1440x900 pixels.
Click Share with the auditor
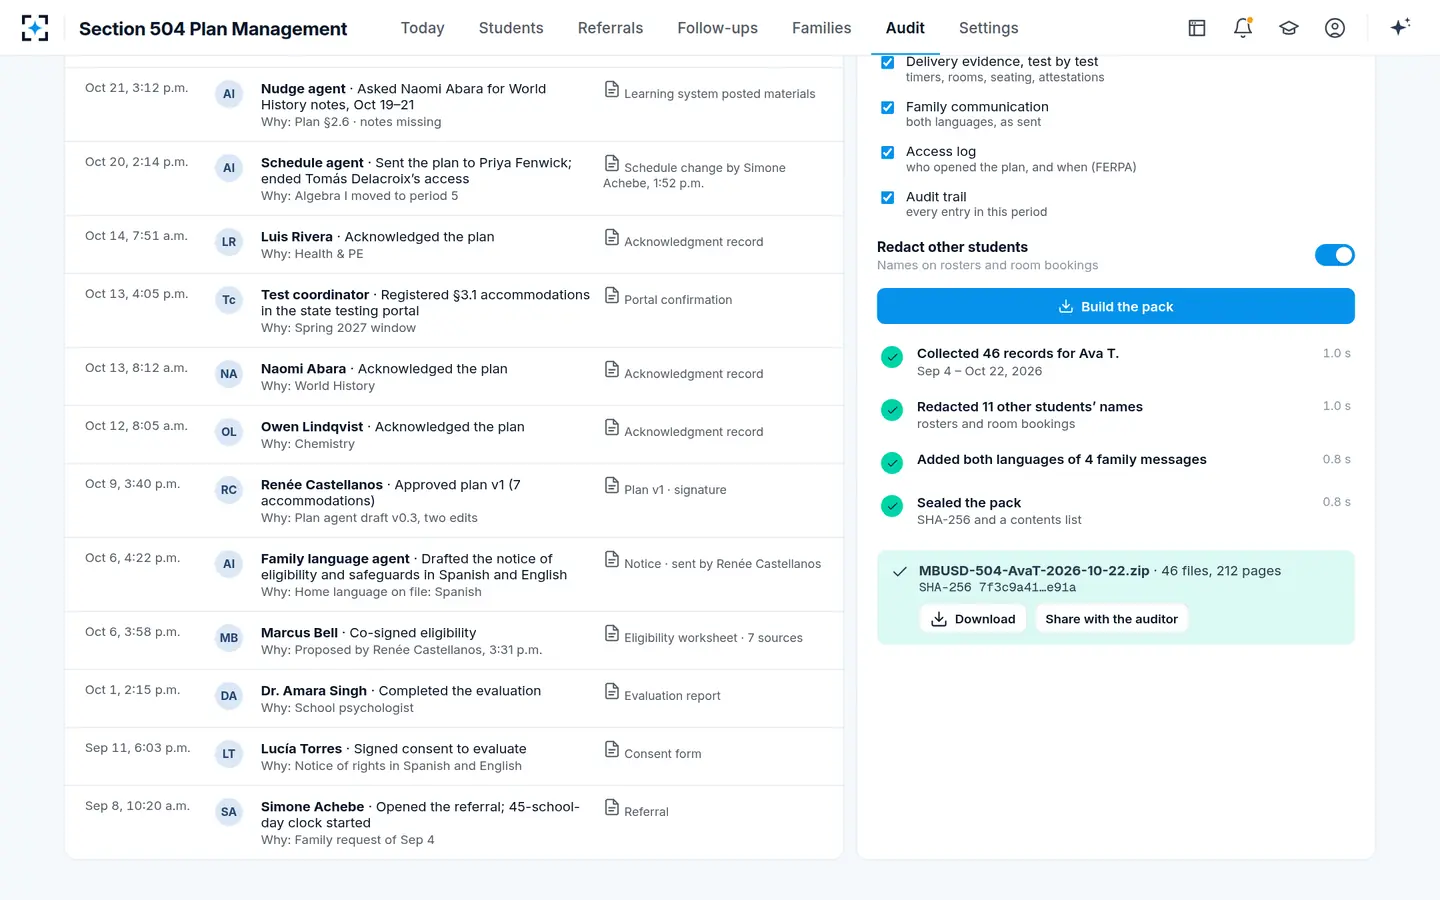click(x=1112, y=619)
